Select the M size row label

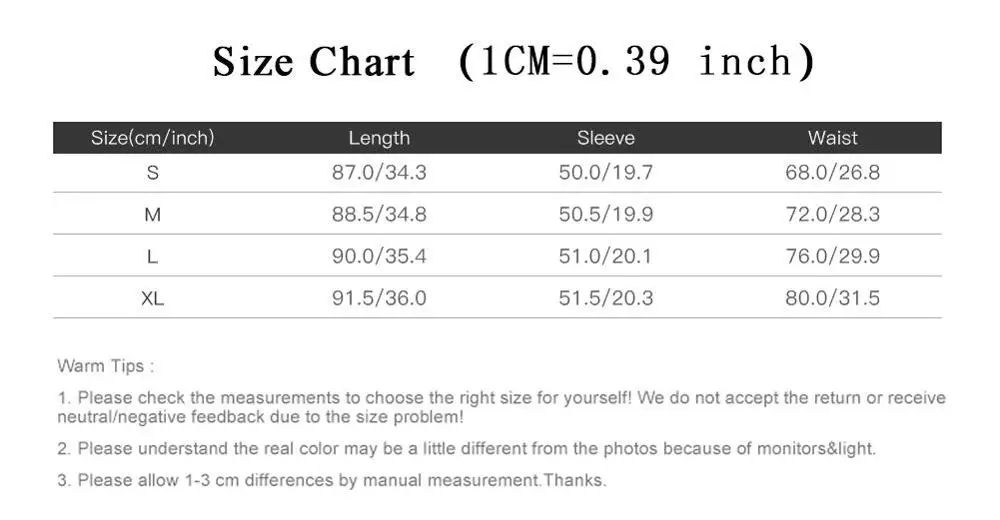(x=153, y=214)
